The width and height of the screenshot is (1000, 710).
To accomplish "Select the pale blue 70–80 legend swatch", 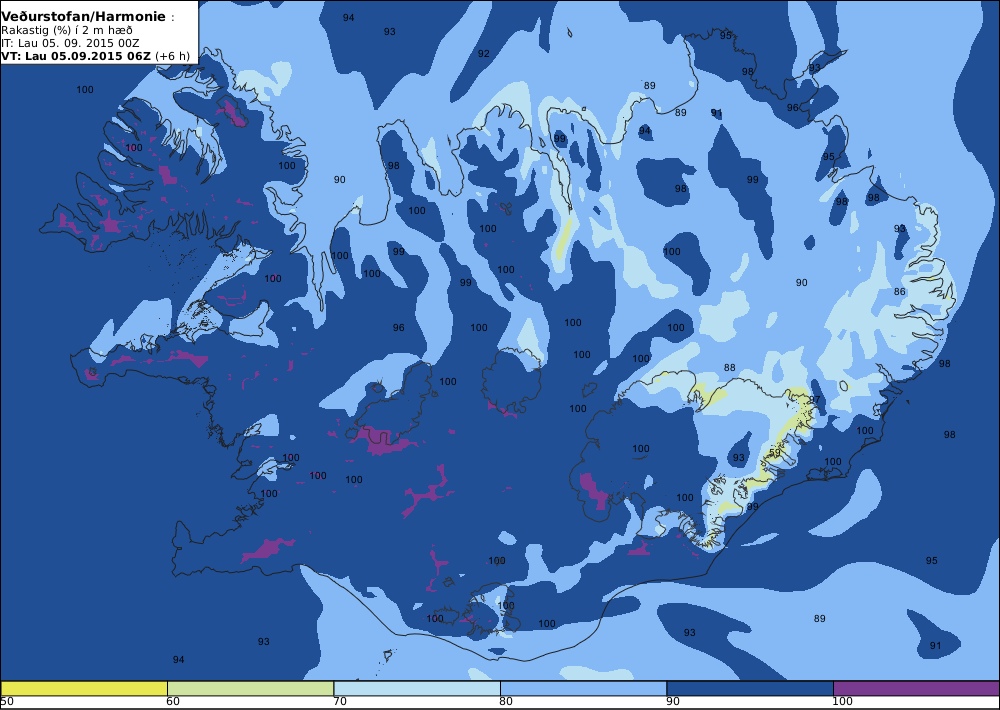I will (416, 688).
